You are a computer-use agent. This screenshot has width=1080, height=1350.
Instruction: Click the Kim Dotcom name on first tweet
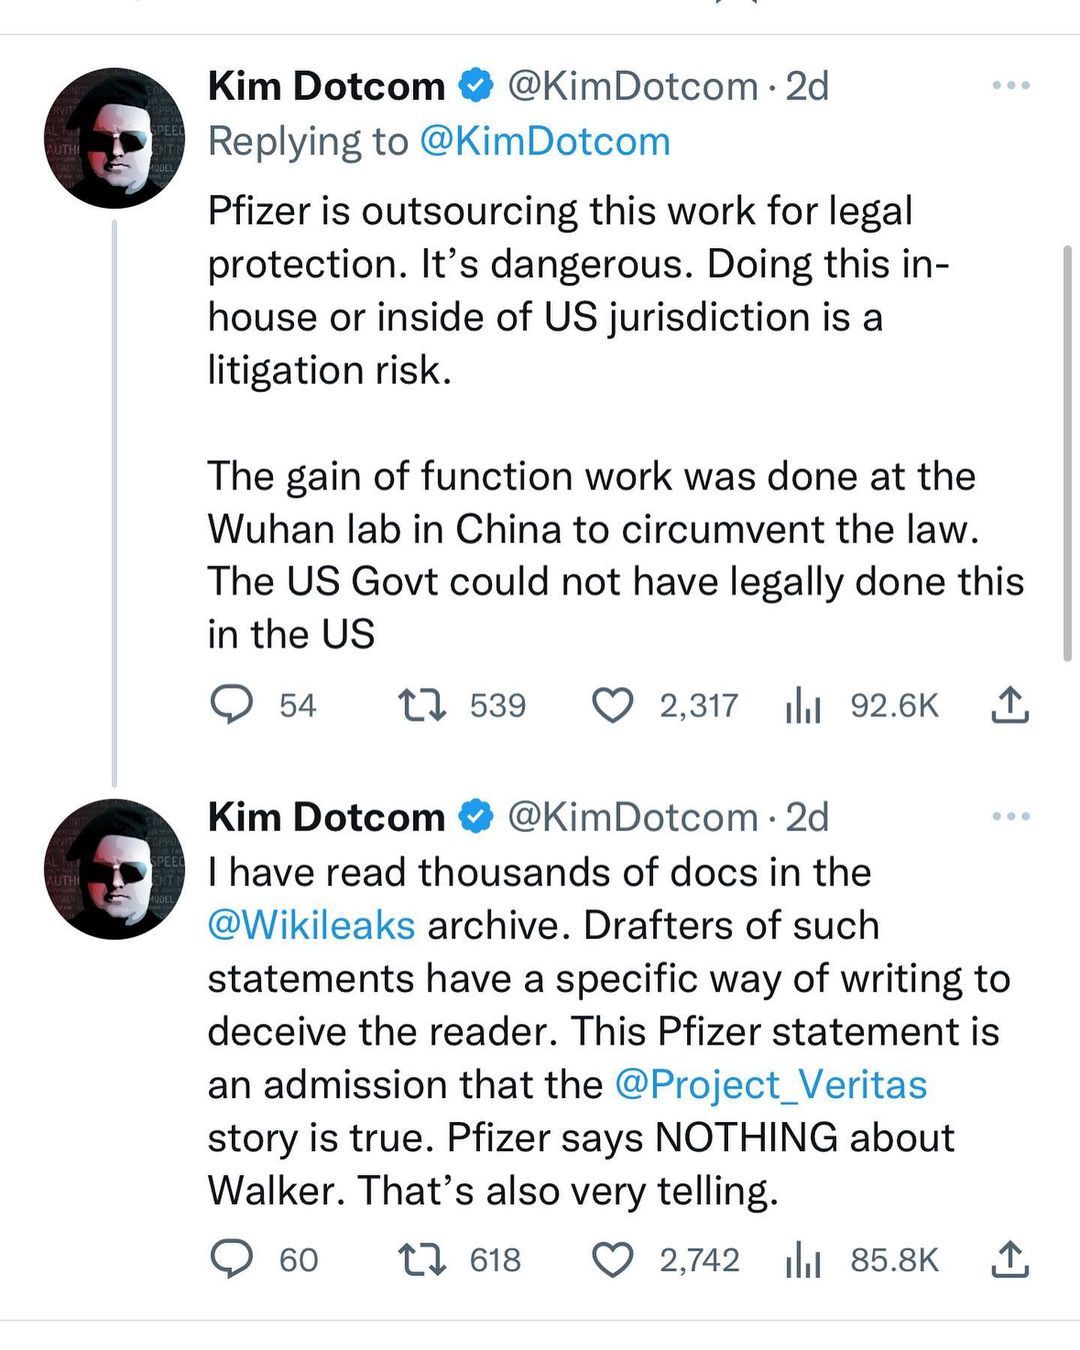point(326,86)
